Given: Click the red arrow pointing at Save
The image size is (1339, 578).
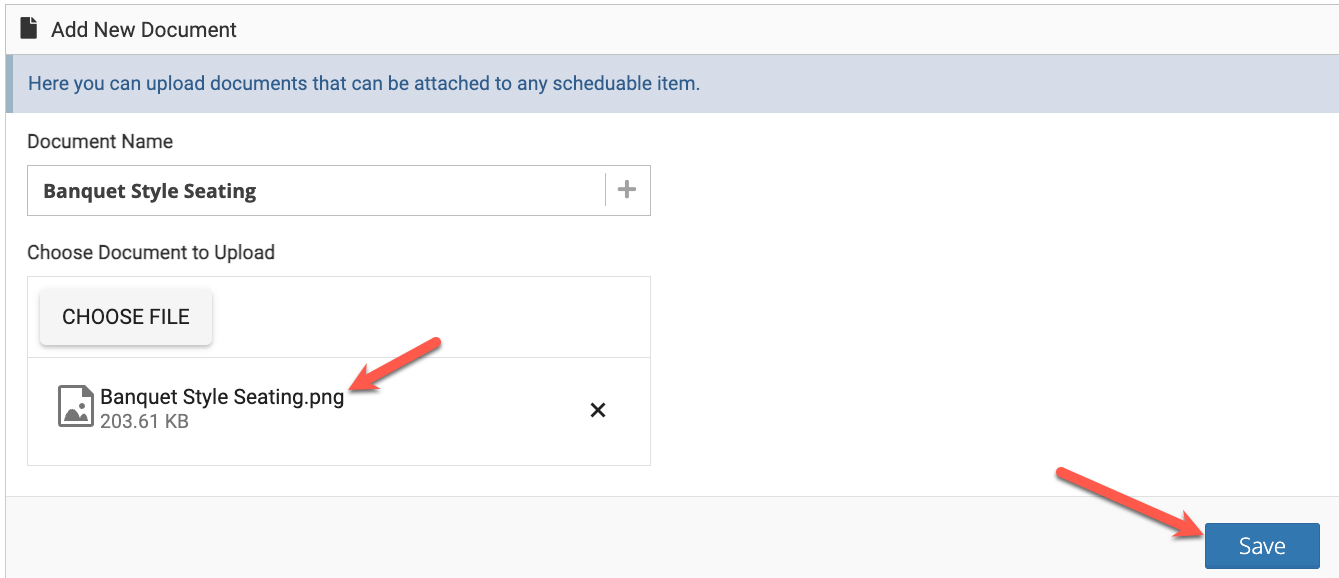Looking at the screenshot, I should (x=1130, y=503).
